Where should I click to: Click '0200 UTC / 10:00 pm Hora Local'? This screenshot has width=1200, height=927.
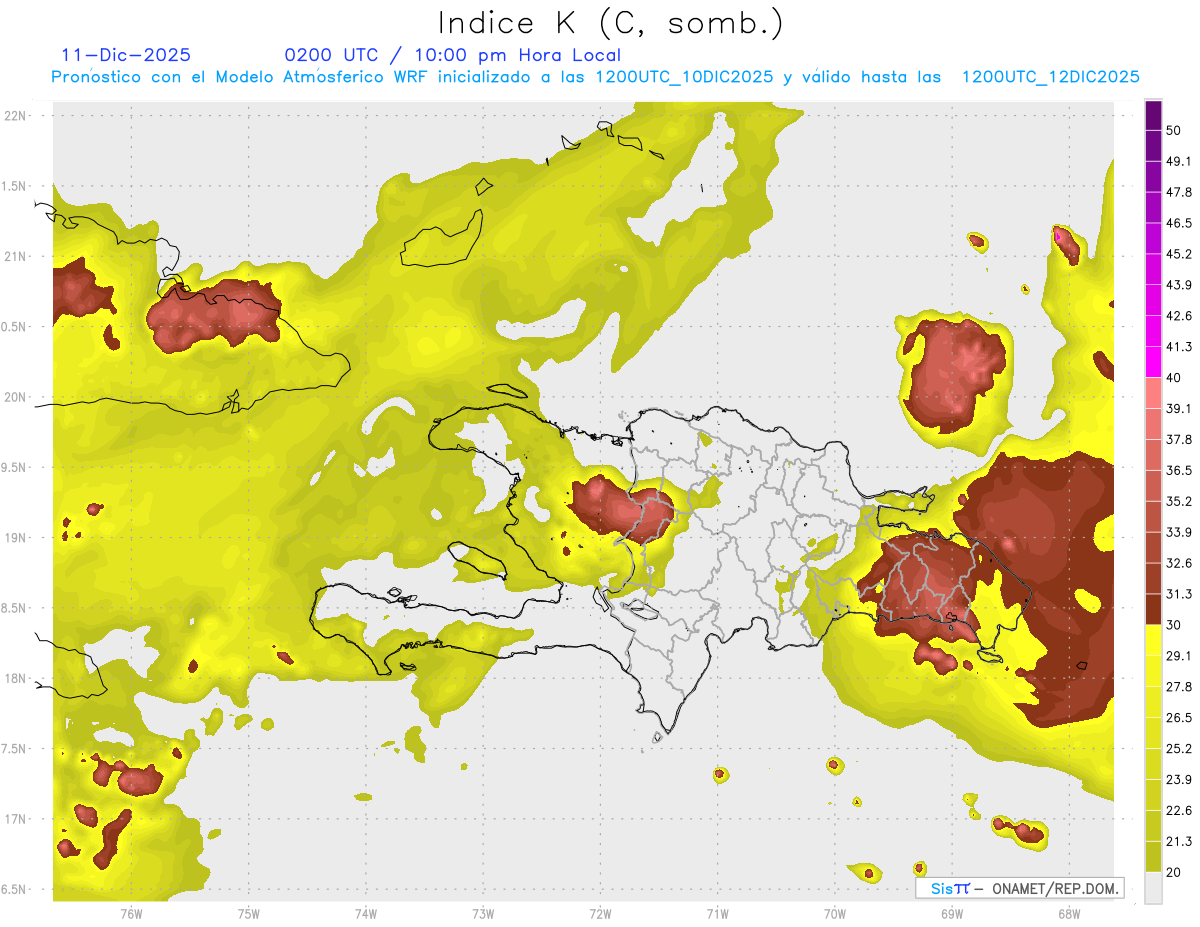click(x=453, y=55)
